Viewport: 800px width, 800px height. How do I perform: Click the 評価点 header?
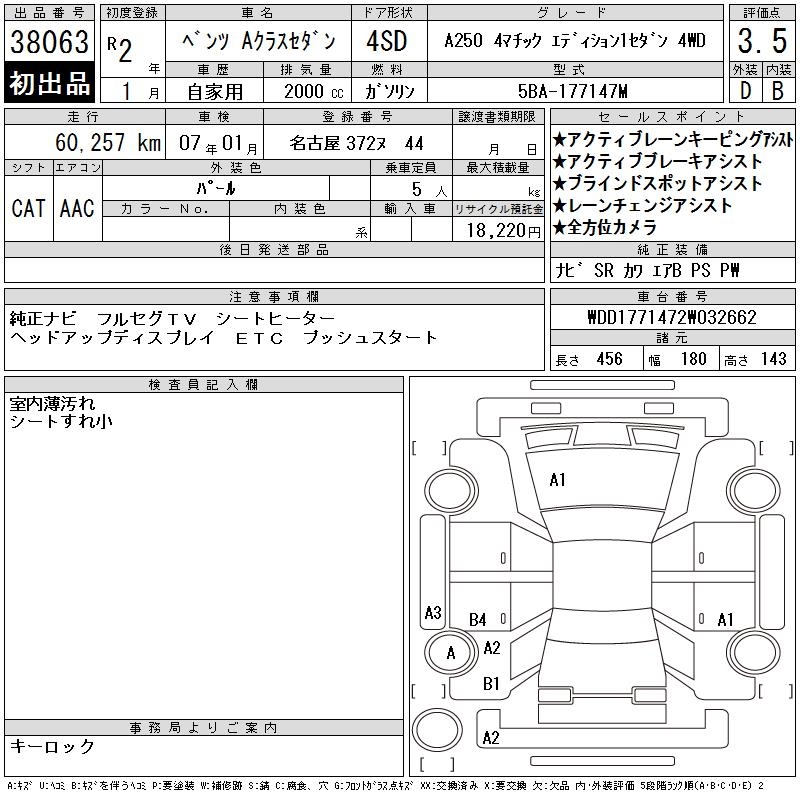pos(762,13)
